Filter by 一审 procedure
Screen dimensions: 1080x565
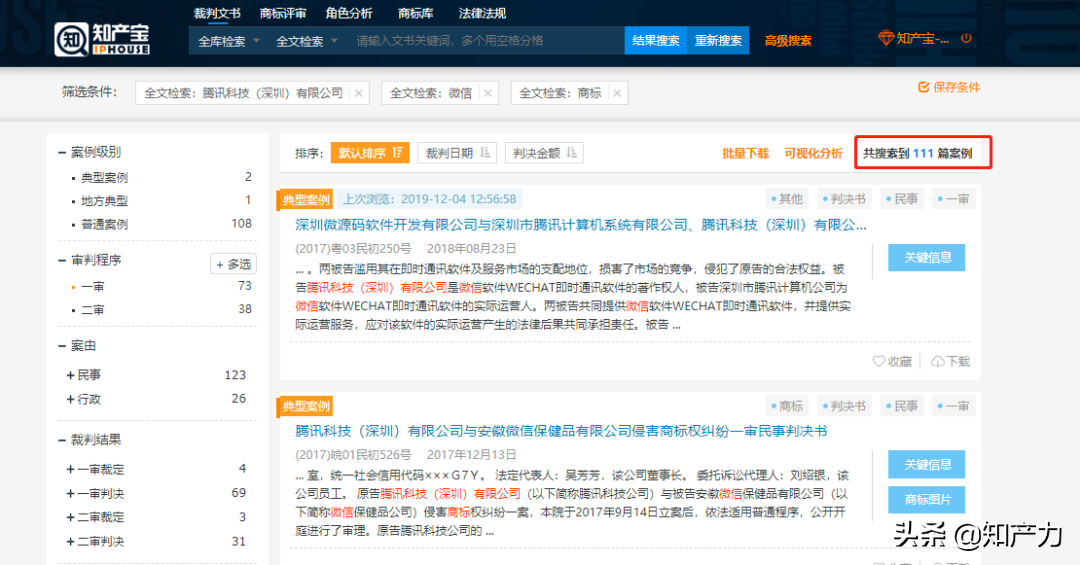[93, 287]
